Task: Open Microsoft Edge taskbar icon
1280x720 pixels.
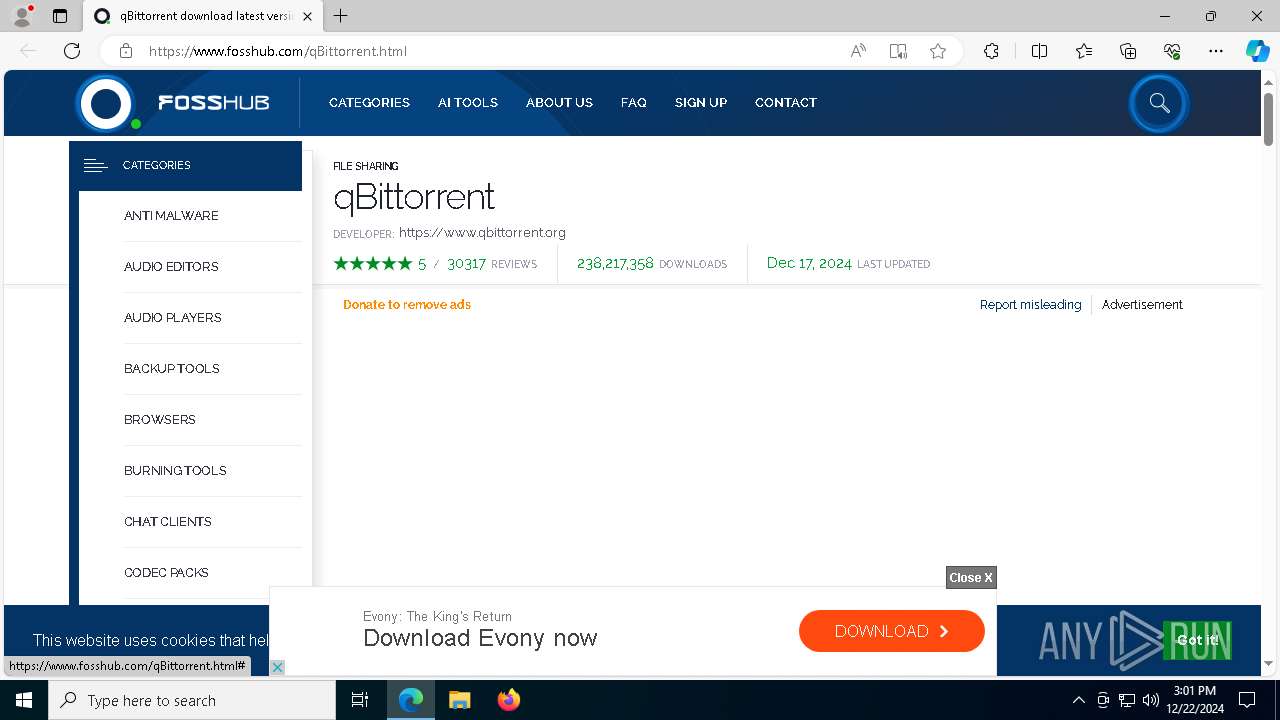Action: pyautogui.click(x=411, y=700)
